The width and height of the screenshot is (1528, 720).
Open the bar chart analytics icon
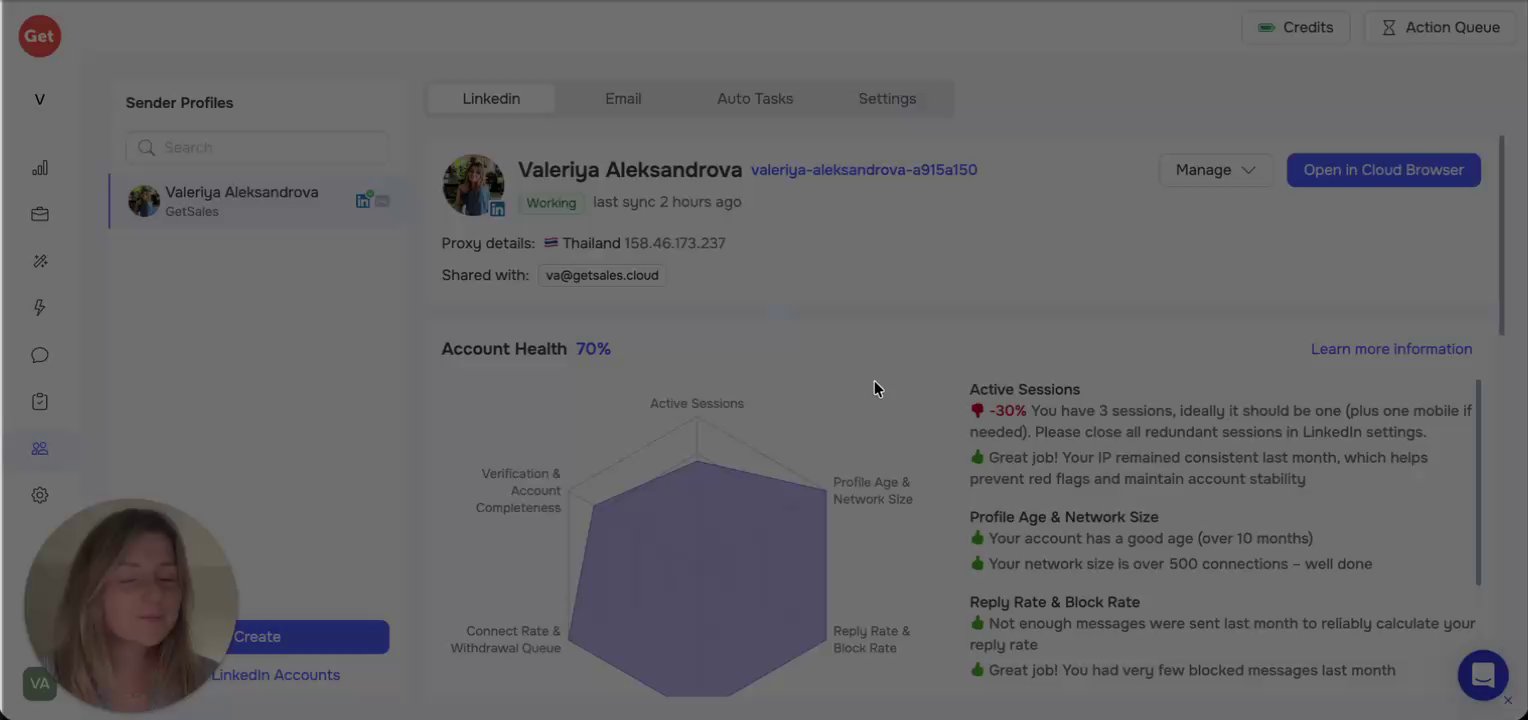(40, 168)
